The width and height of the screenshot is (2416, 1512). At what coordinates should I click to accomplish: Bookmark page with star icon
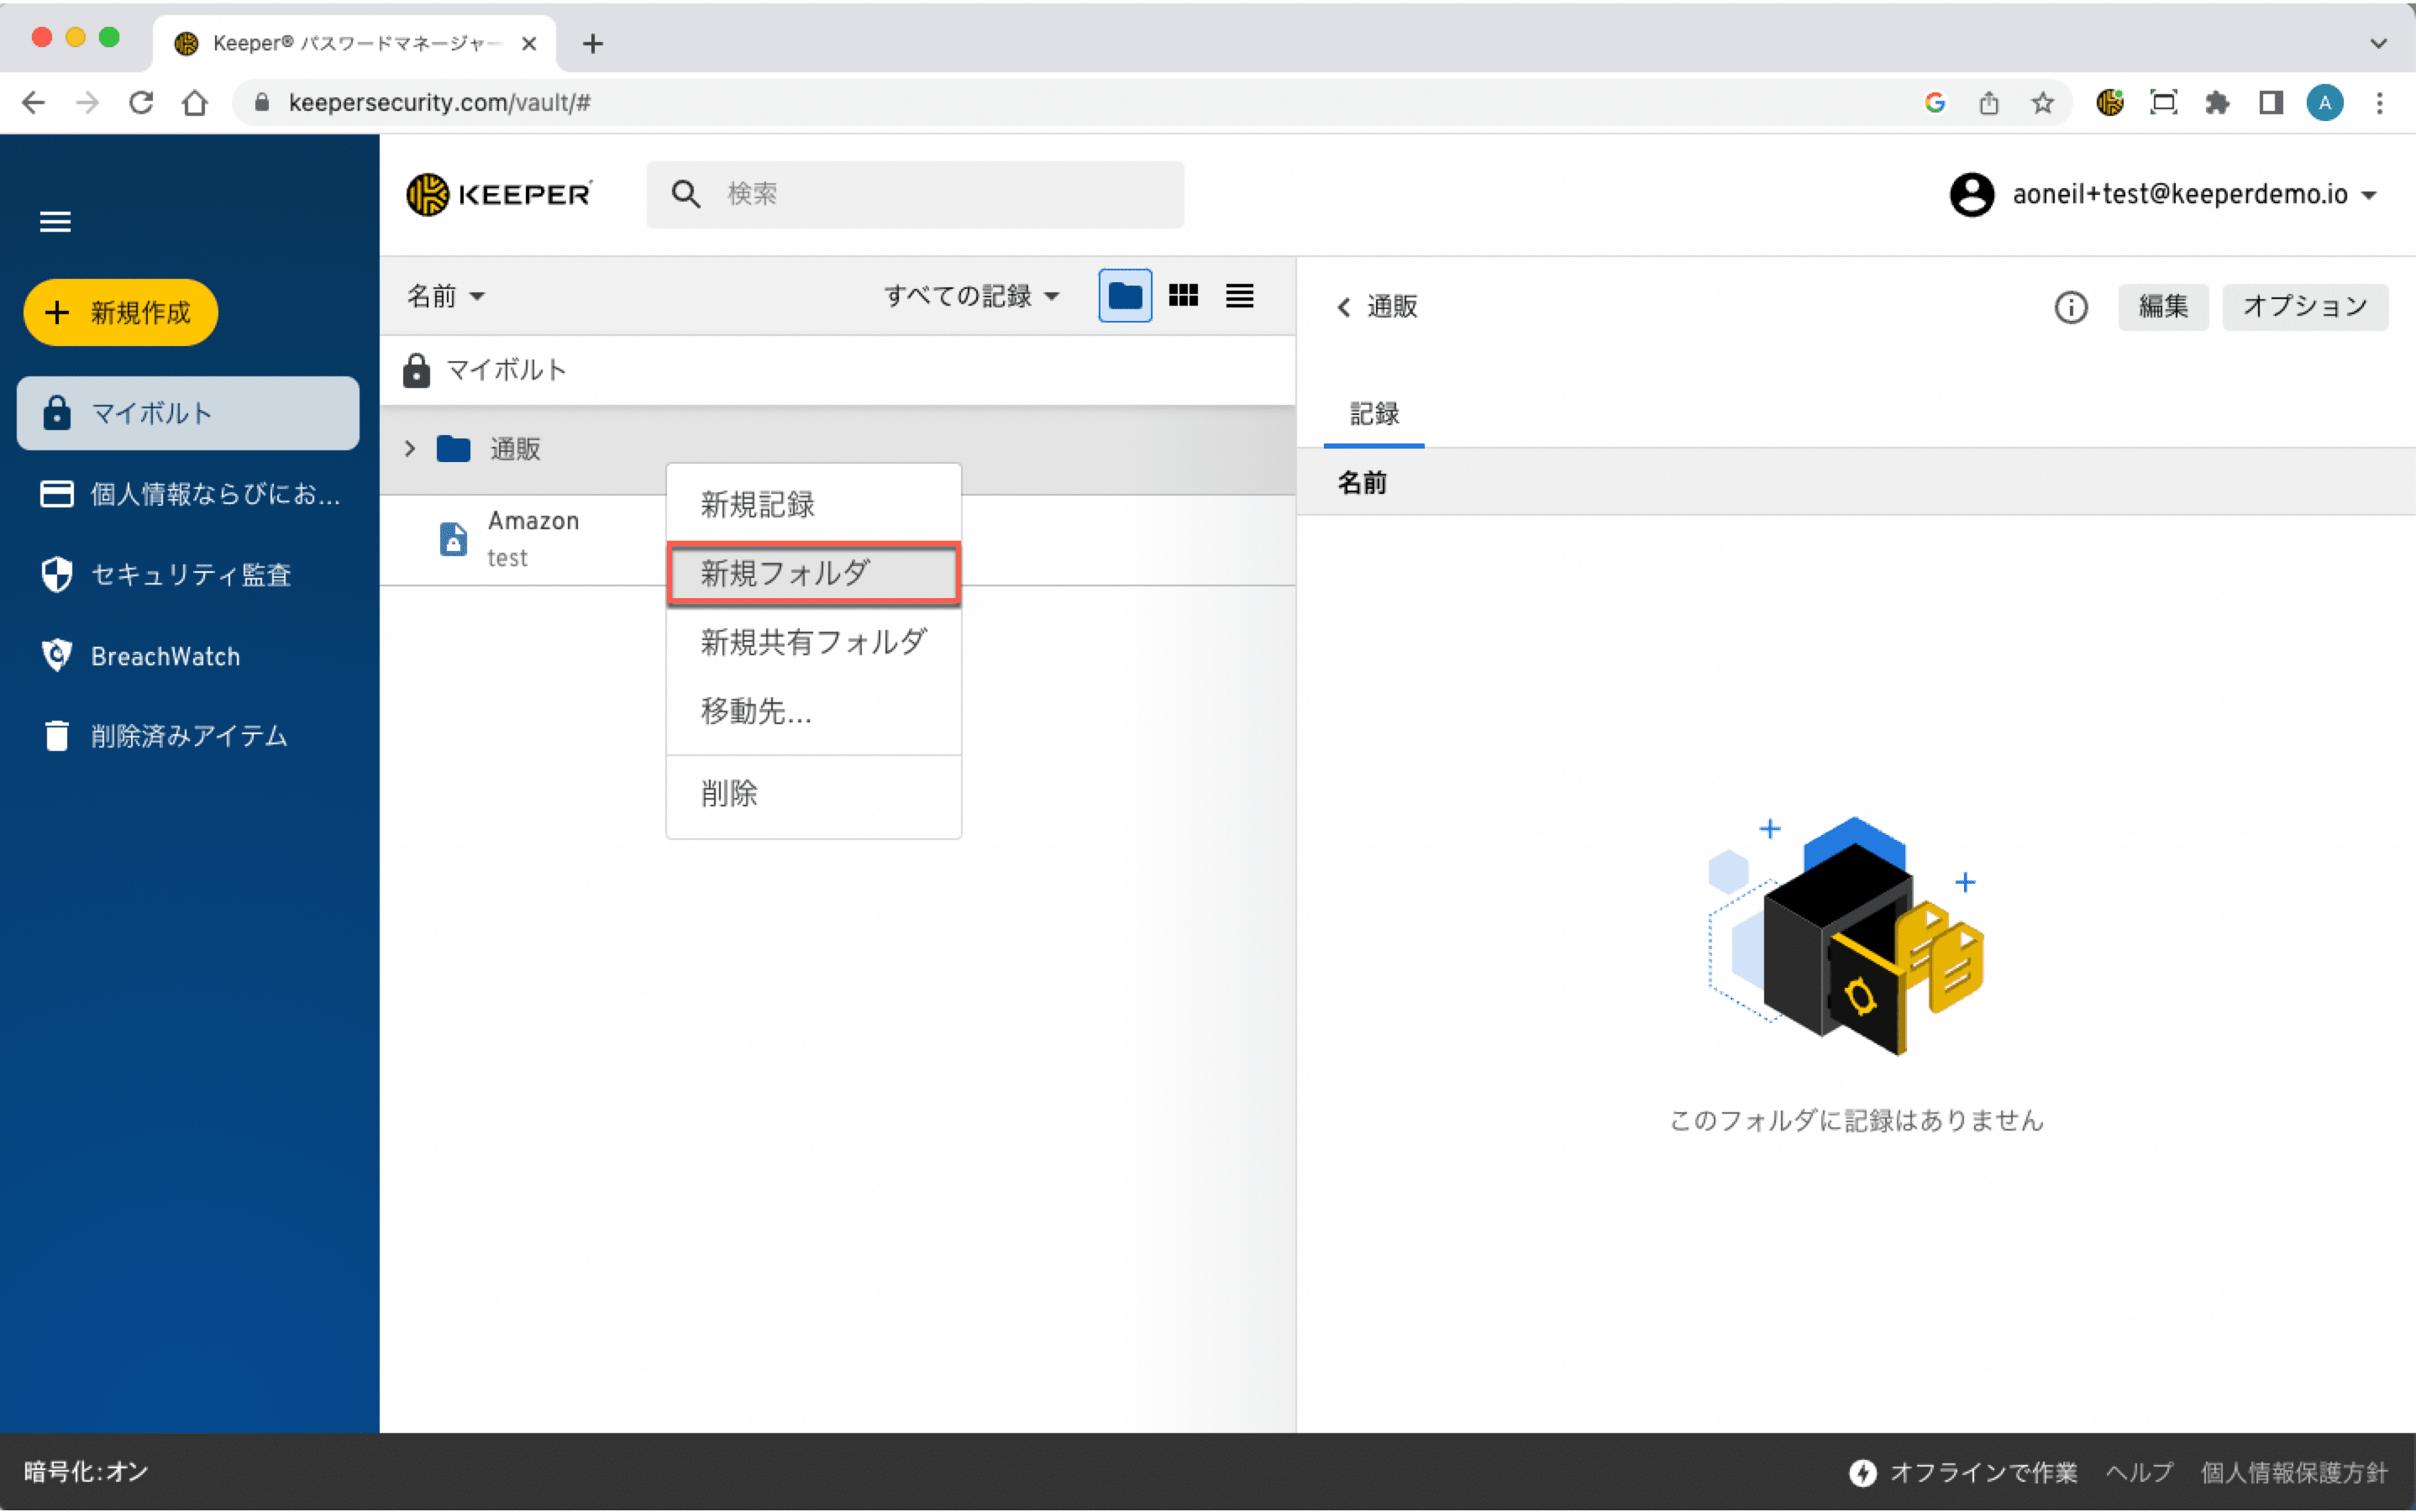pyautogui.click(x=2042, y=103)
